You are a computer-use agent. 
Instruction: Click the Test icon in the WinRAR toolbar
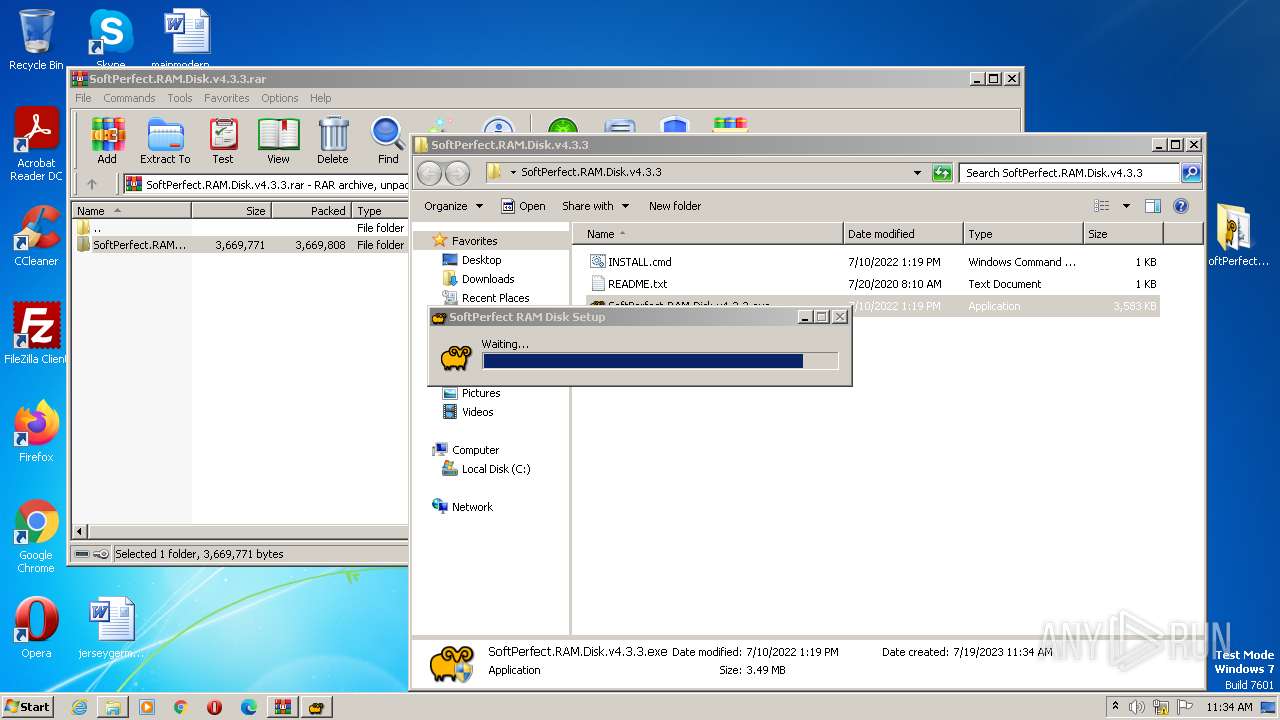pos(223,140)
